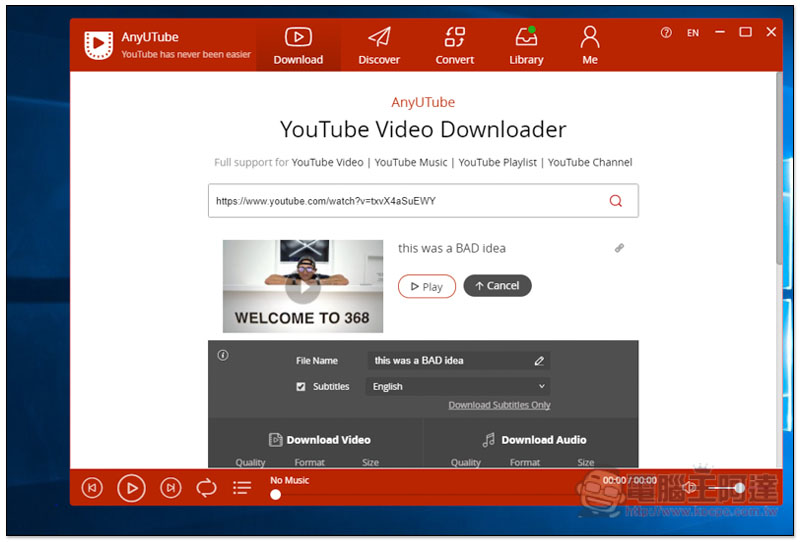Screen dimensions: 800x542
Task: Click the next track button
Action: tap(170, 488)
